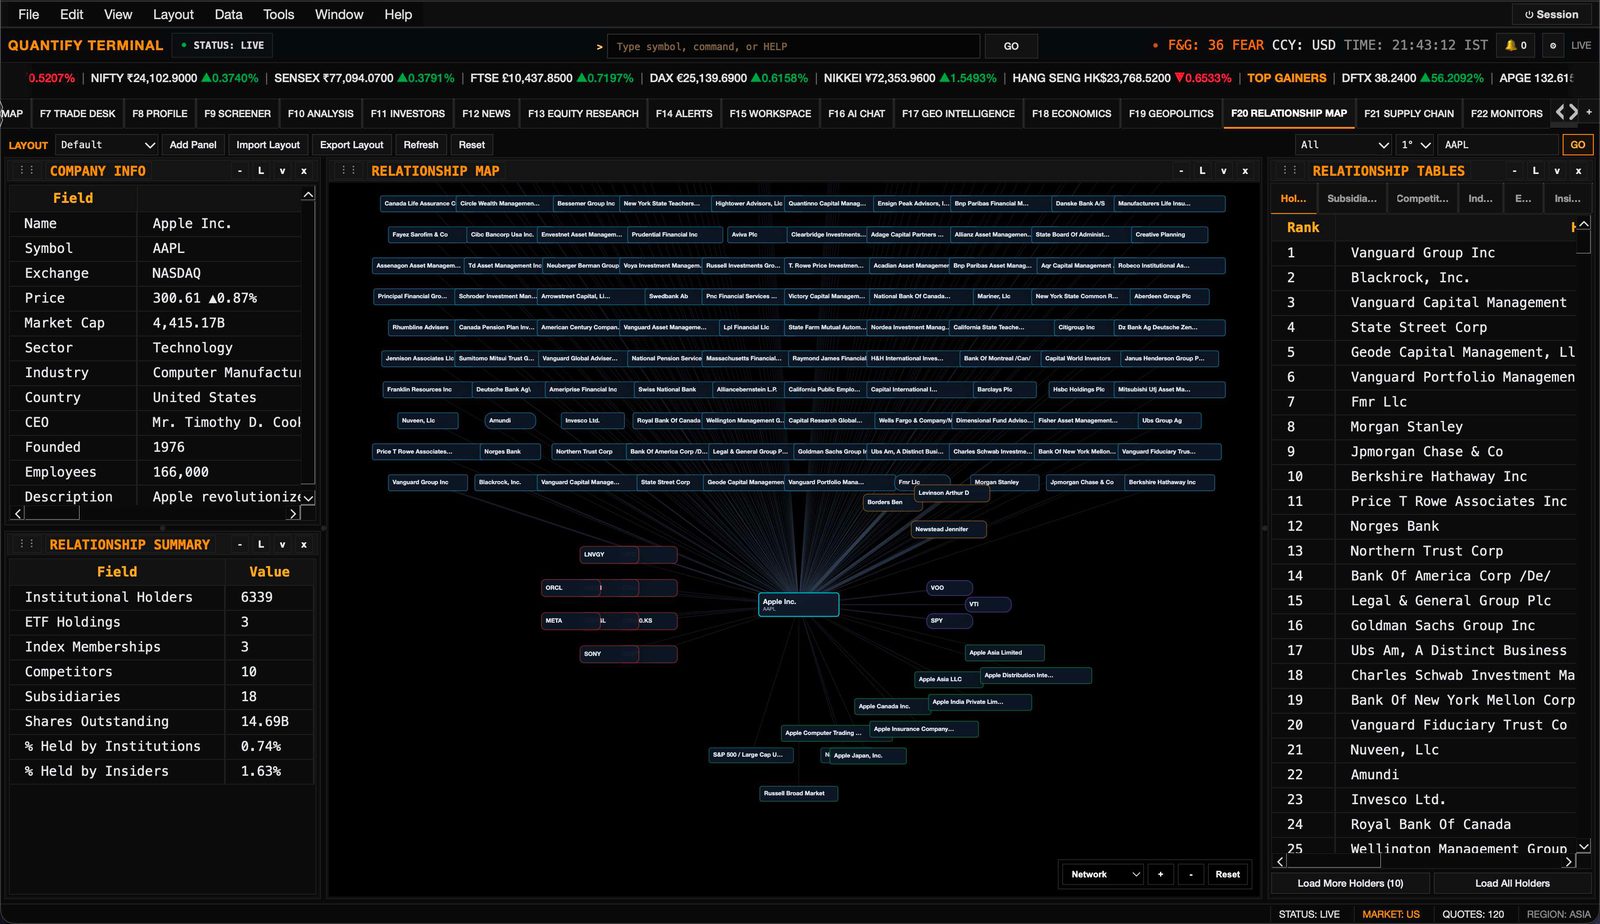Click the AAPL symbol input field
The image size is (1600, 924).
pyautogui.click(x=1499, y=145)
